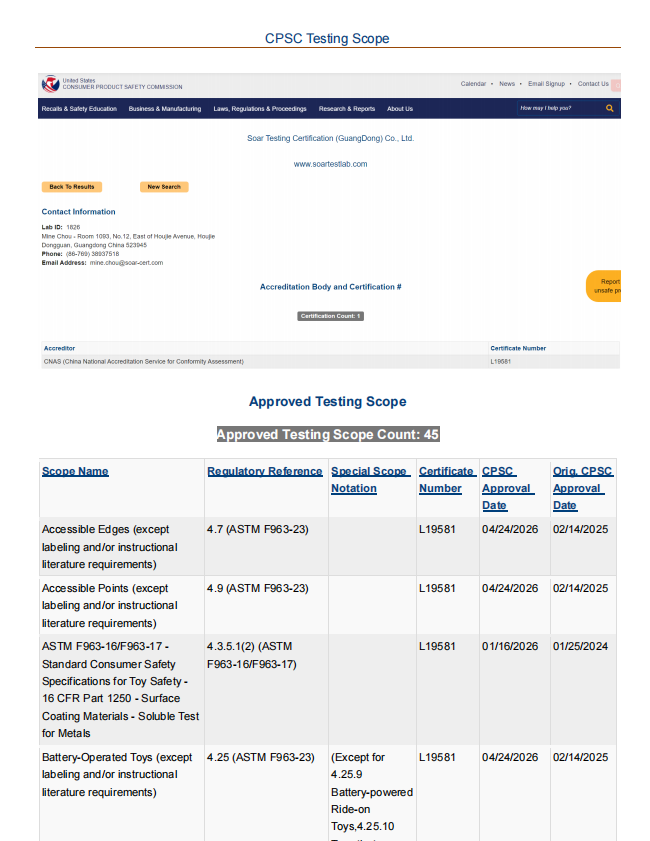Click the Approved Testing Scope heading
This screenshot has width=650, height=841.
coord(328,402)
